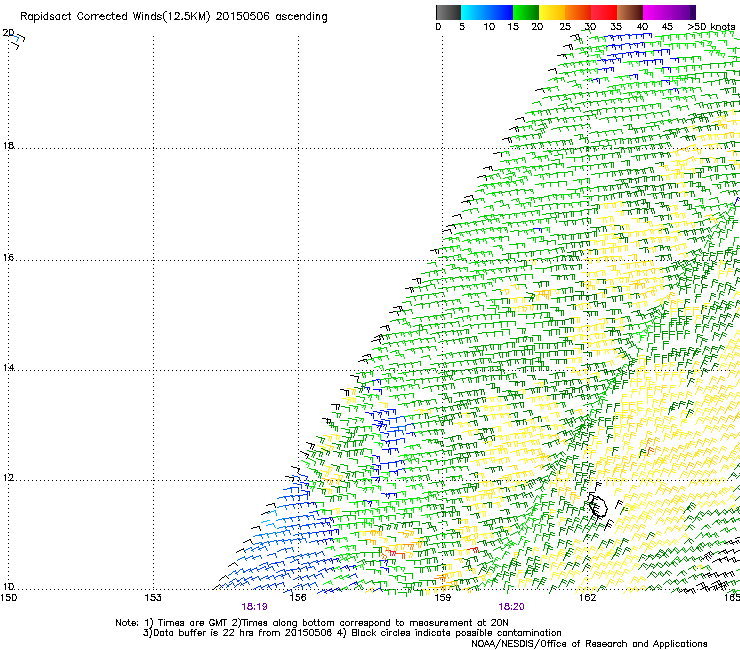Click the "40" colorbar tick label
The width and height of the screenshot is (740, 650).
coord(642,27)
